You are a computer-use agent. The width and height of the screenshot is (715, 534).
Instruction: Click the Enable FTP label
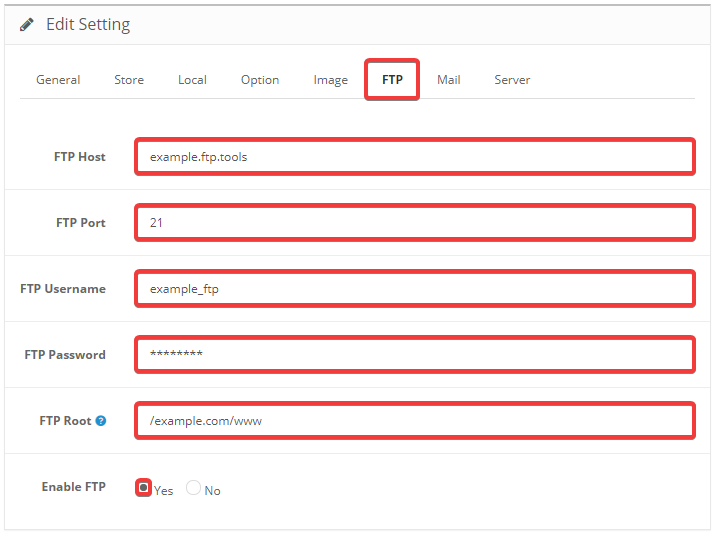pos(73,487)
